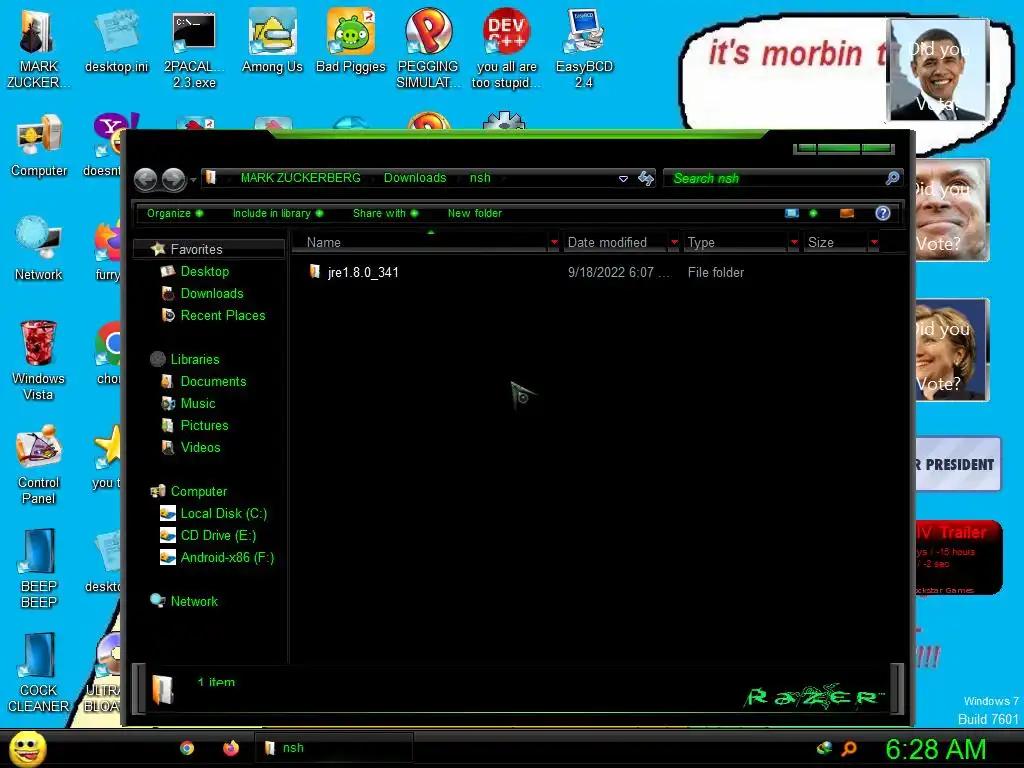Click the New folder button
Viewport: 1024px width, 768px height.
click(x=475, y=213)
